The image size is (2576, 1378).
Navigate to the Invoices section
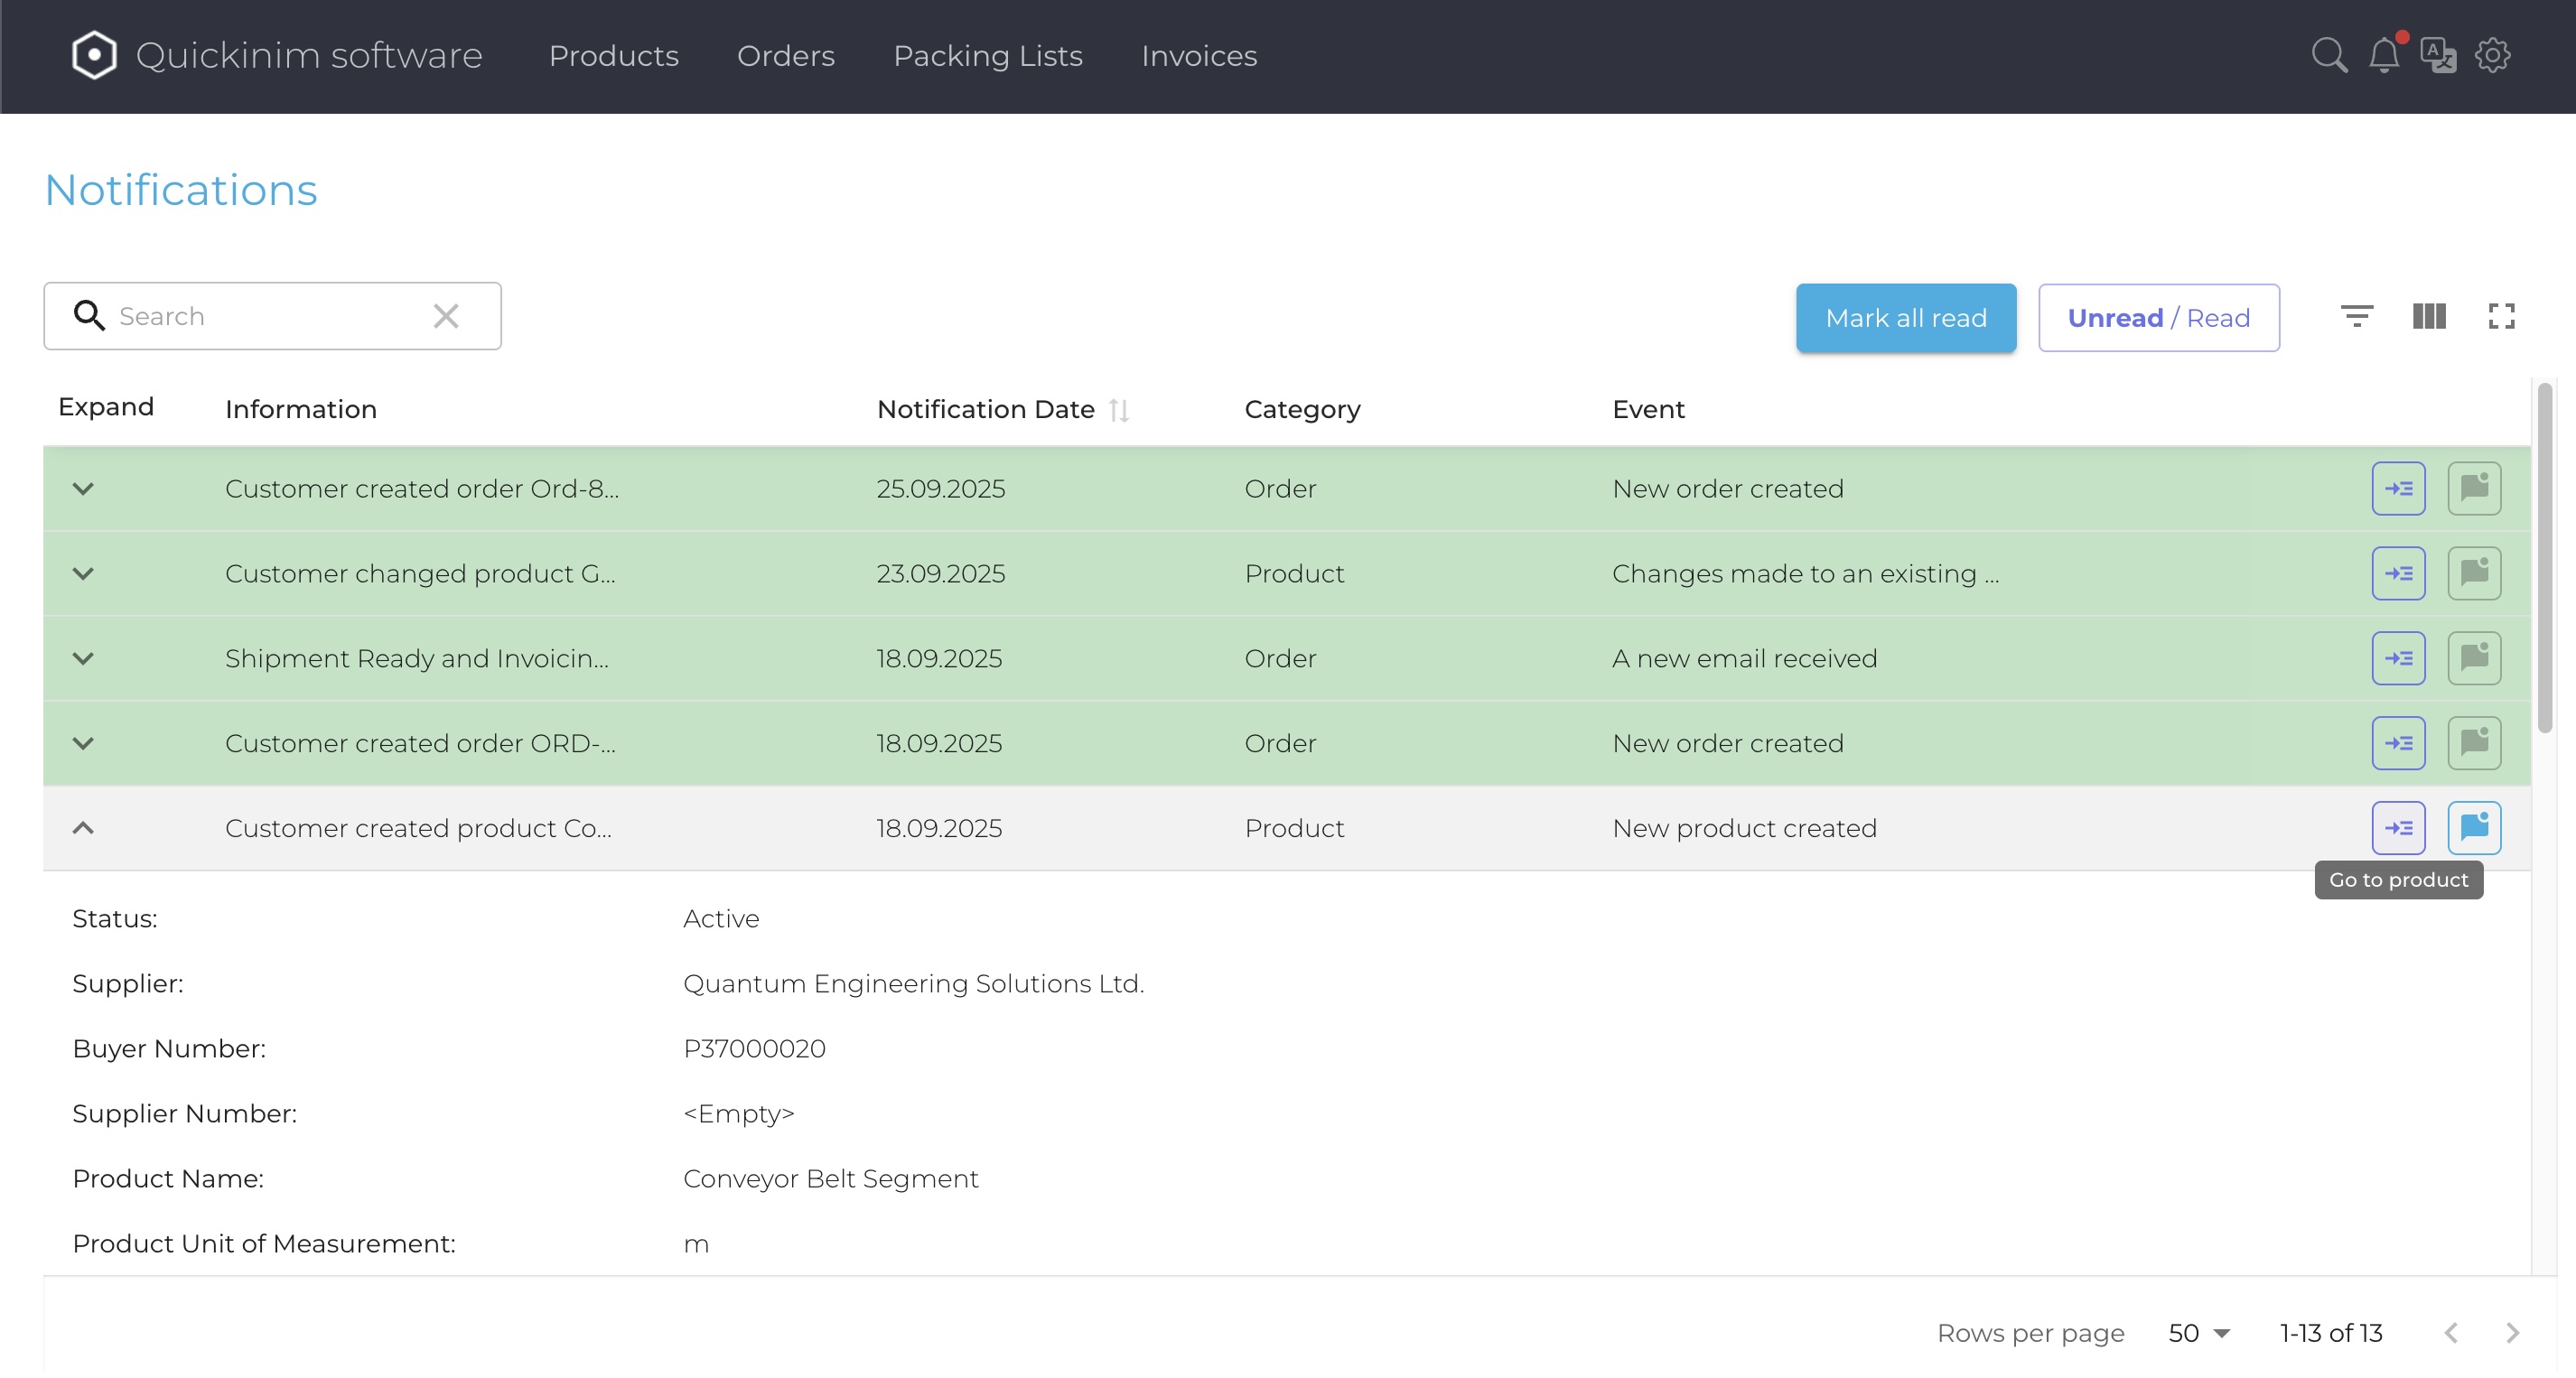[1199, 56]
